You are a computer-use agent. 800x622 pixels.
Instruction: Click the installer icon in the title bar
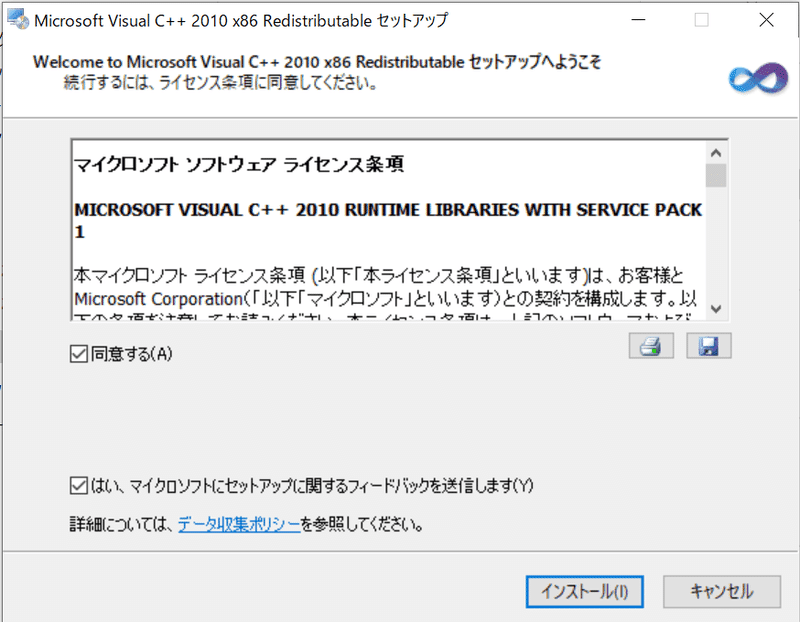coord(18,20)
